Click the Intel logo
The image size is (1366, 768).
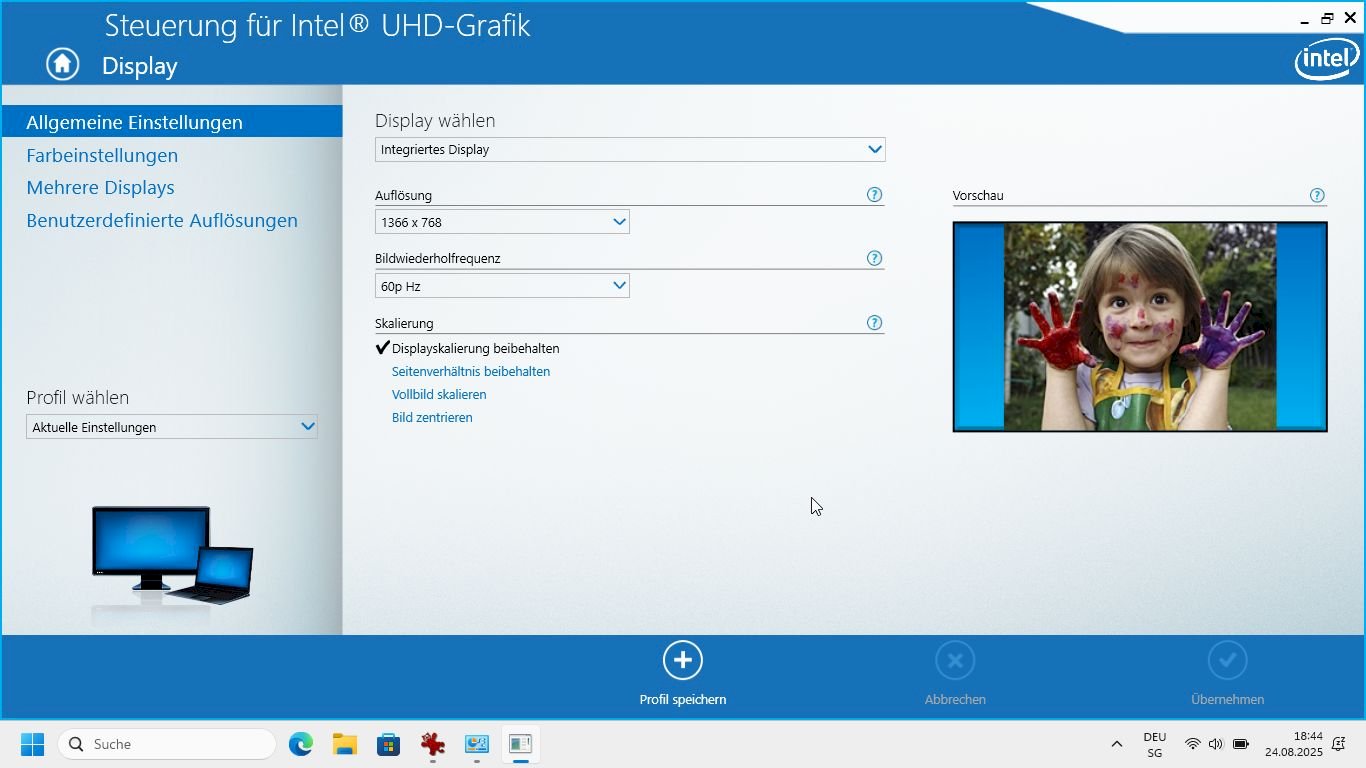coord(1326,60)
